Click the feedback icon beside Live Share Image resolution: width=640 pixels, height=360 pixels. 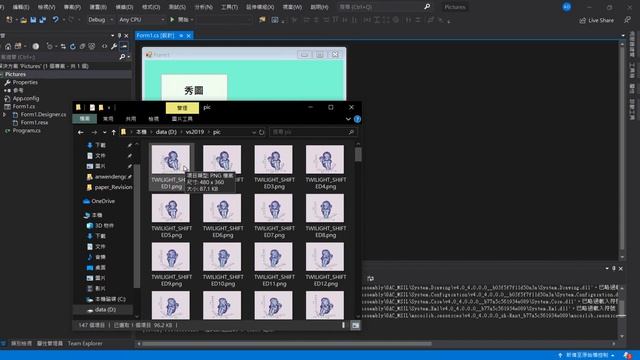click(x=627, y=20)
